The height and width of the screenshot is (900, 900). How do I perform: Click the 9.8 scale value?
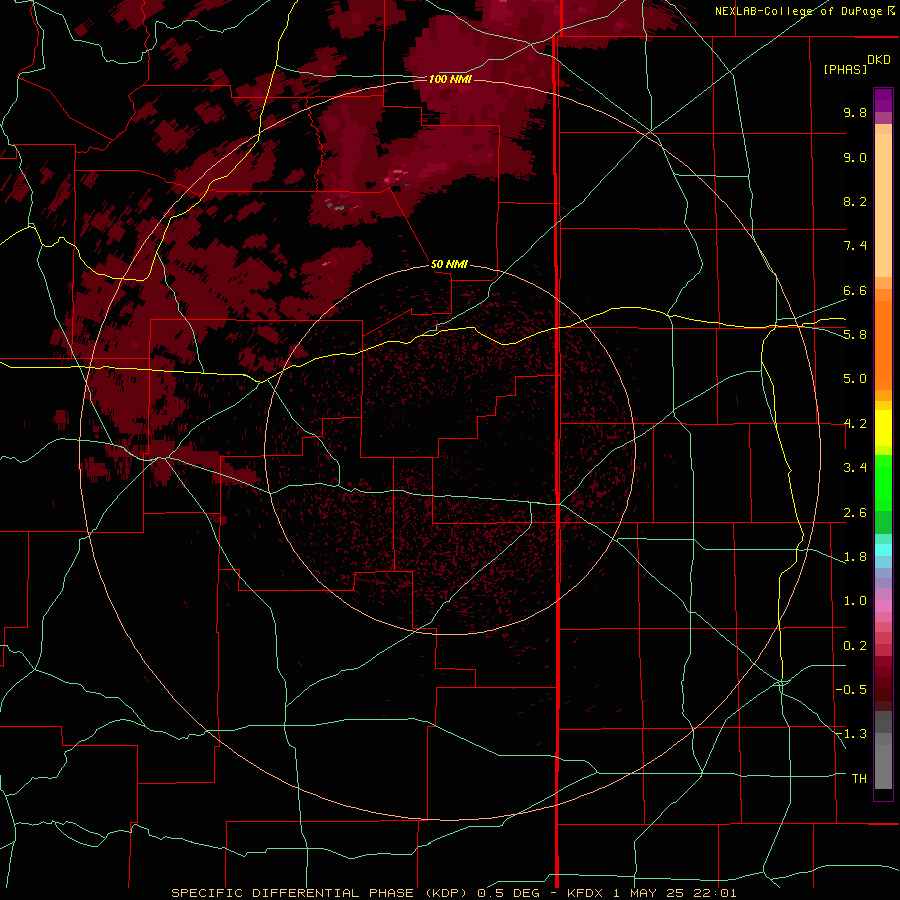click(855, 112)
